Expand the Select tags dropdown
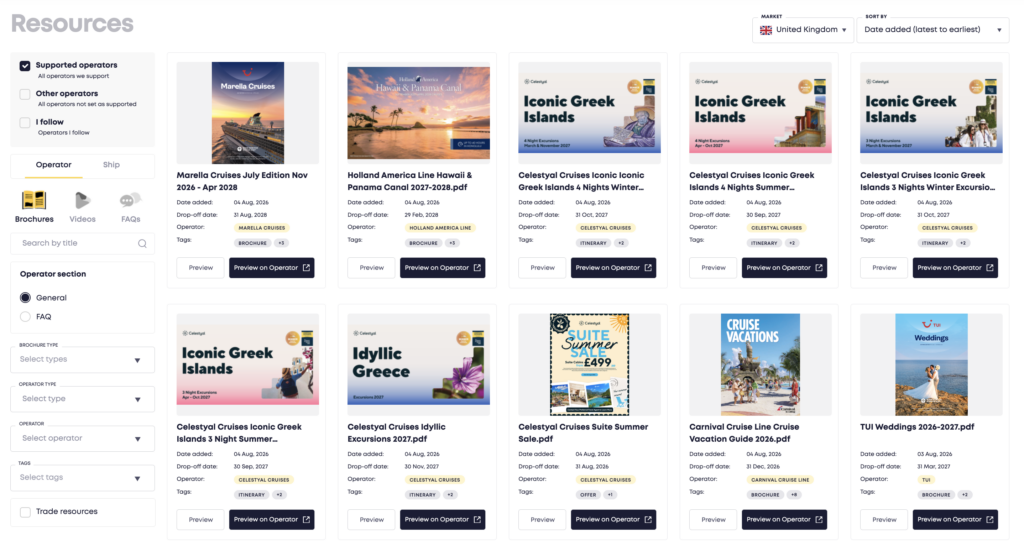The image size is (1024, 551). click(82, 478)
